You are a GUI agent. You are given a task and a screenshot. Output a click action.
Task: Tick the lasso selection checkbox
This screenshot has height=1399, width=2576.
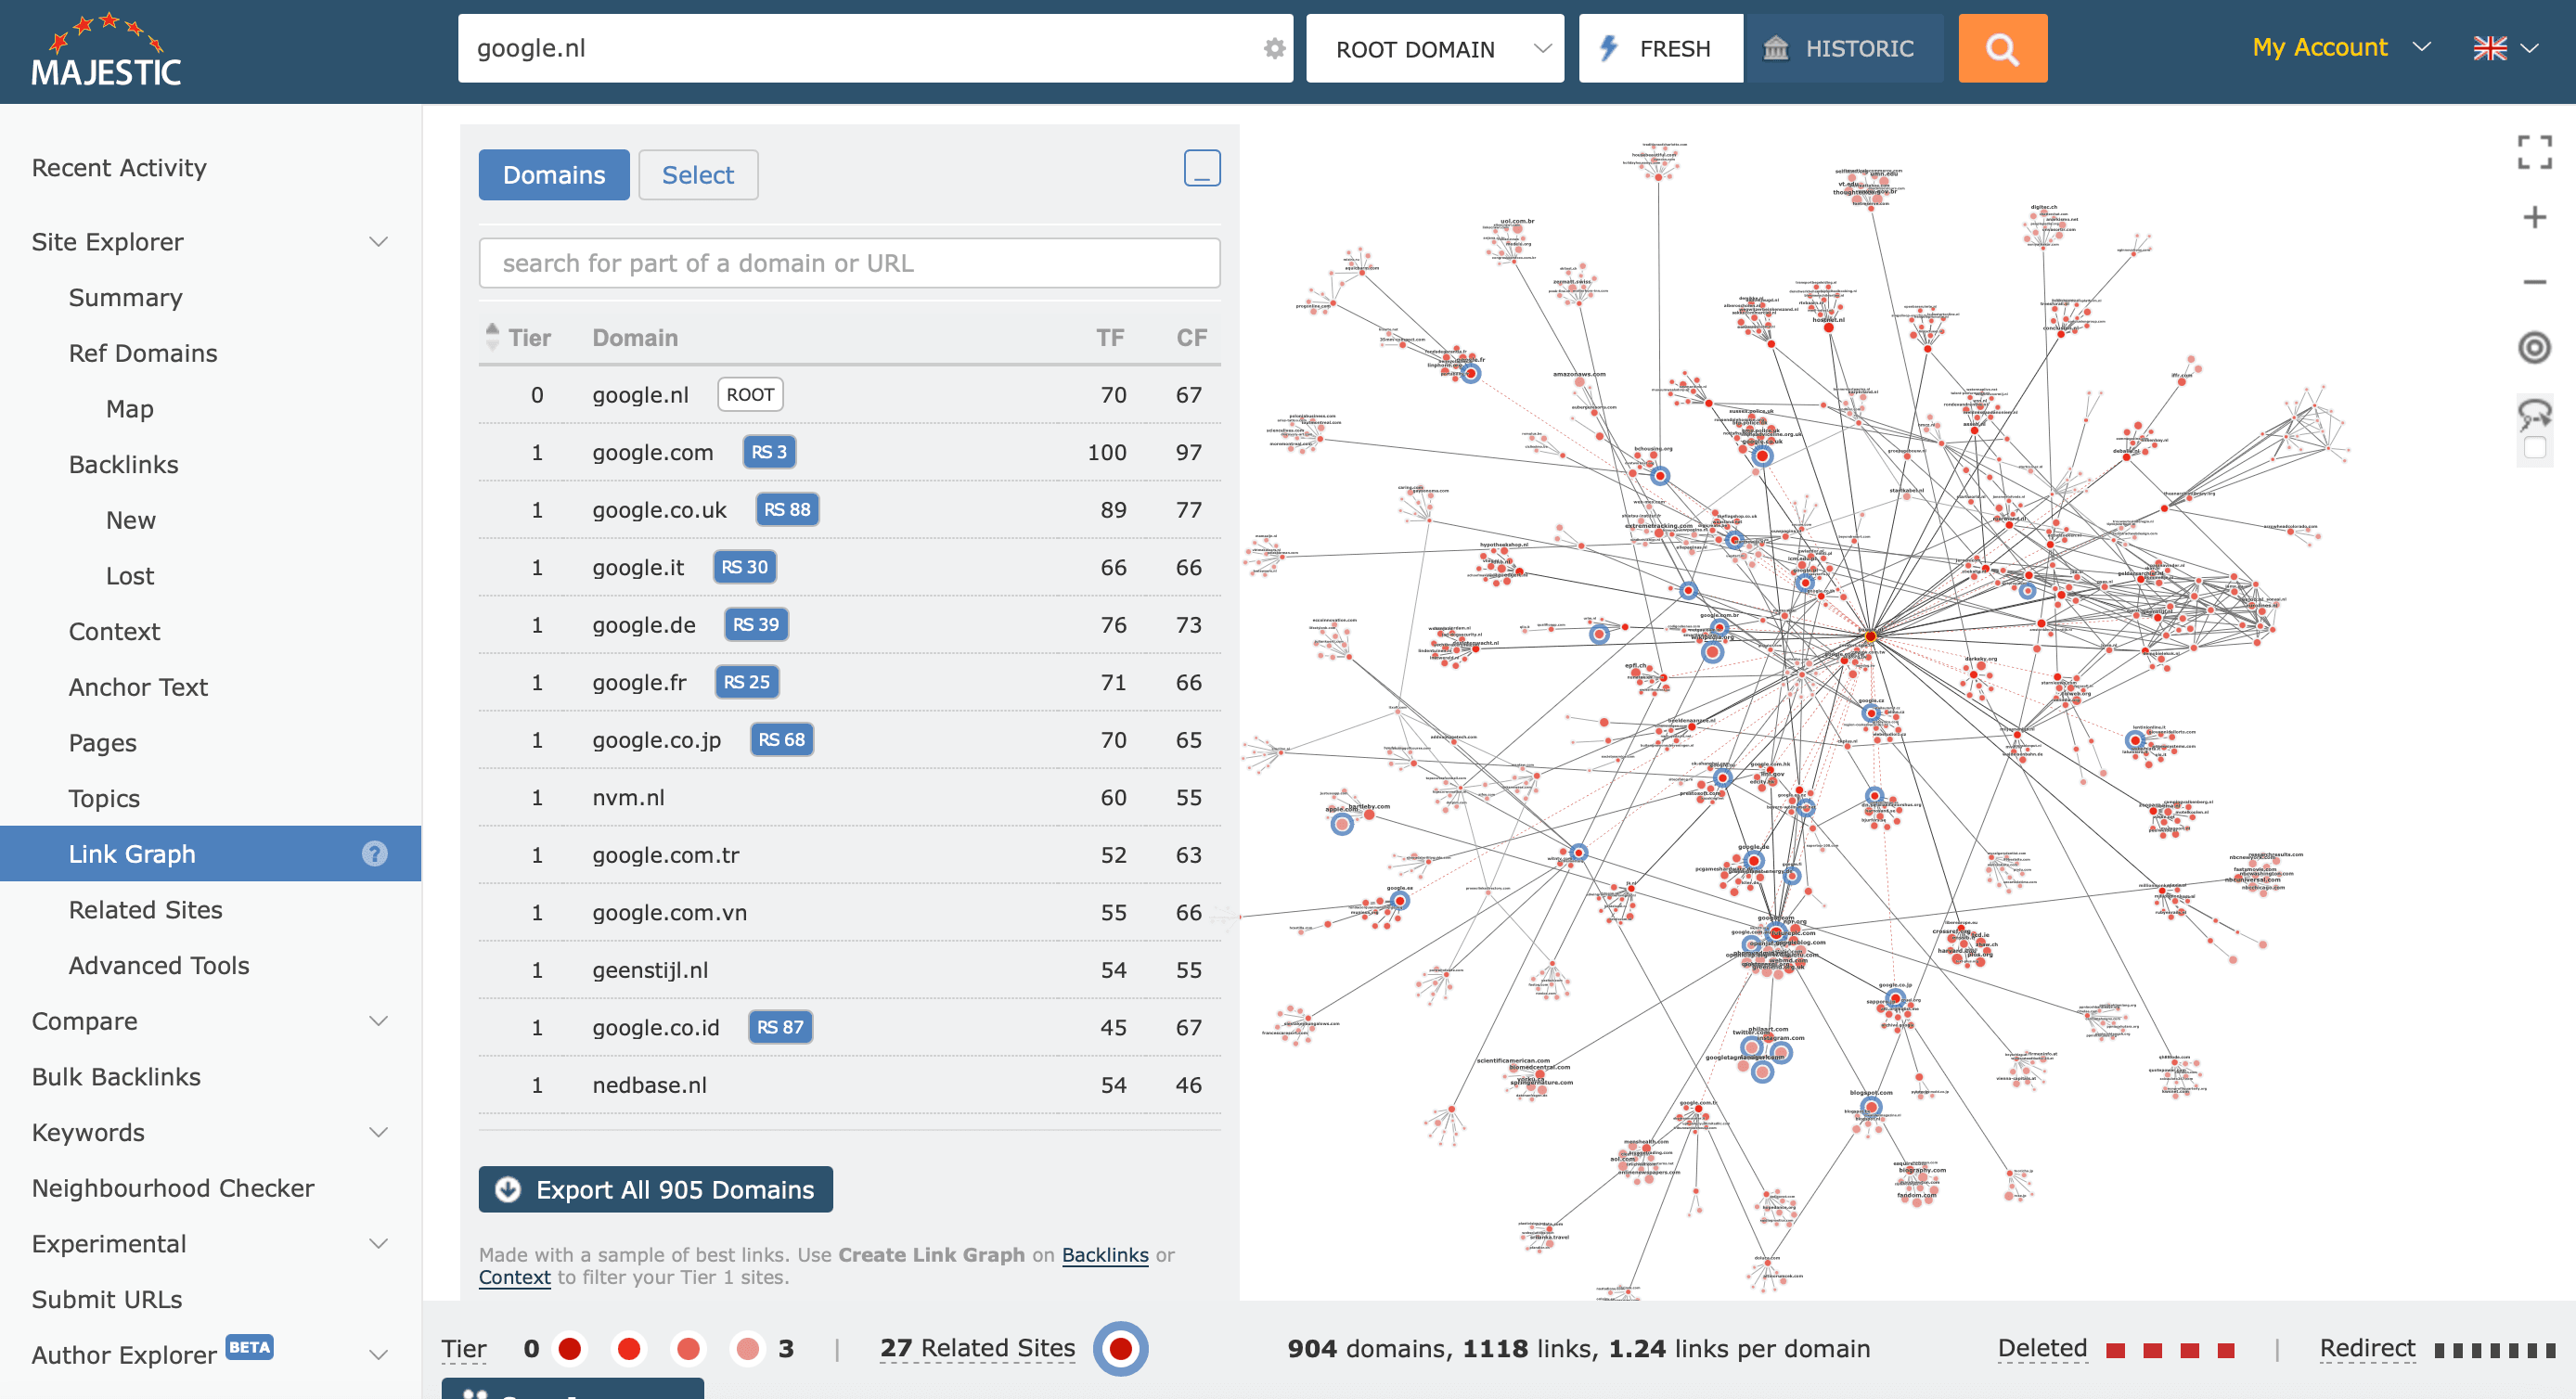[x=2534, y=447]
